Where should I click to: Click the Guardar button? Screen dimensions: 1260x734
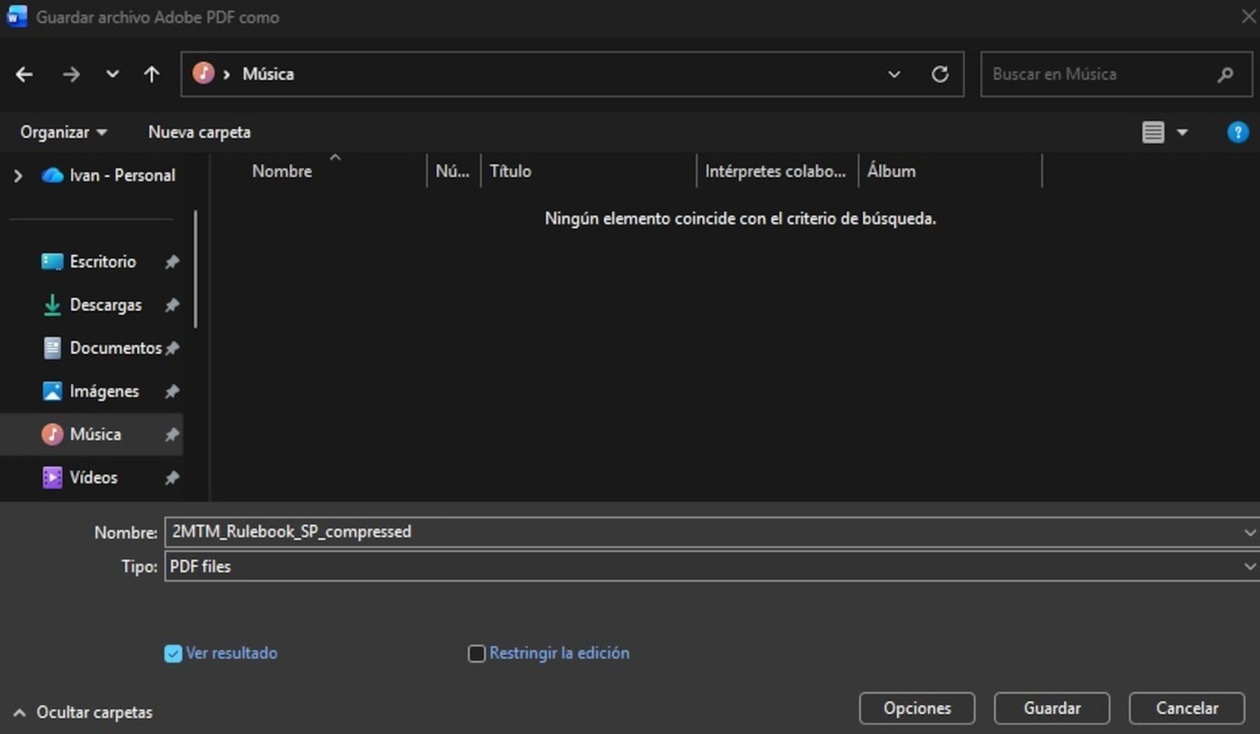point(1051,708)
